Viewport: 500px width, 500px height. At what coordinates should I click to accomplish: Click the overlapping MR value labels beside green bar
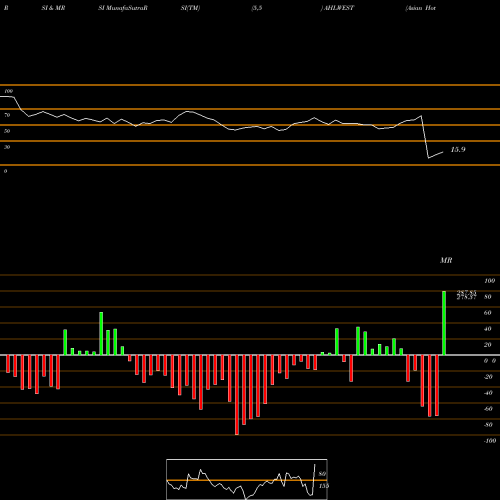[466, 295]
